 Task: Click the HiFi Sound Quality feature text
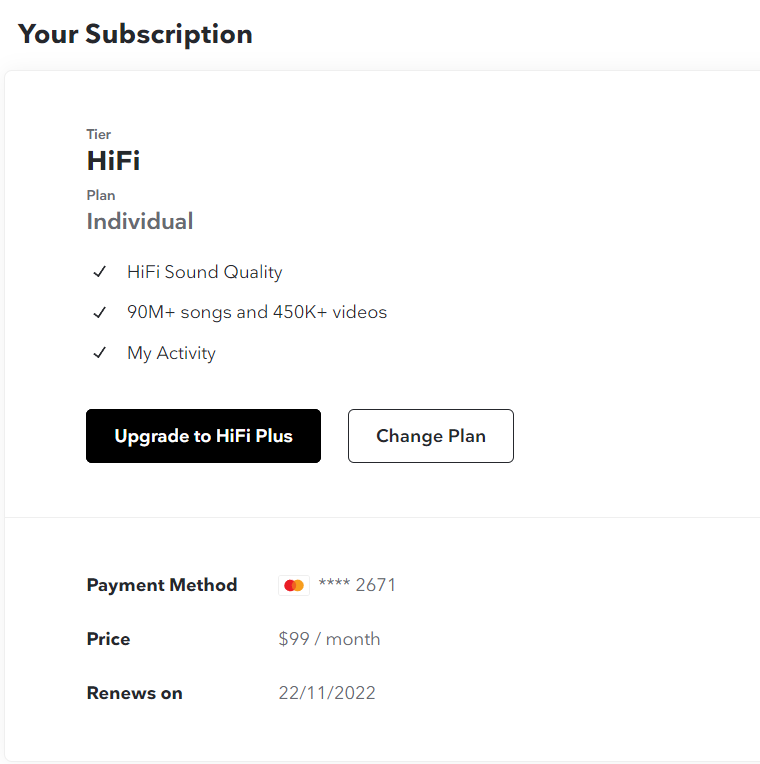click(x=205, y=272)
